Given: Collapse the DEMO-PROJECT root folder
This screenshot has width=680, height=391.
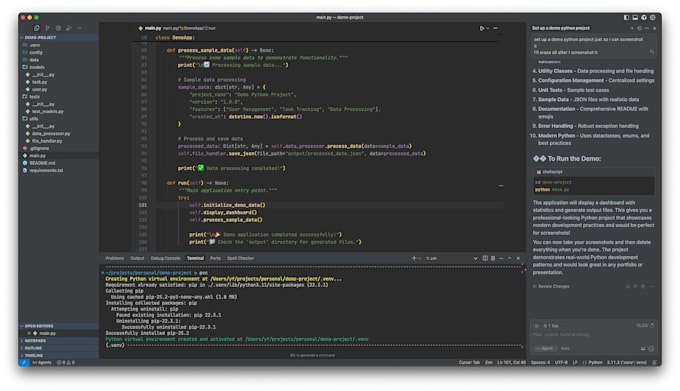Looking at the screenshot, I should point(59,38).
